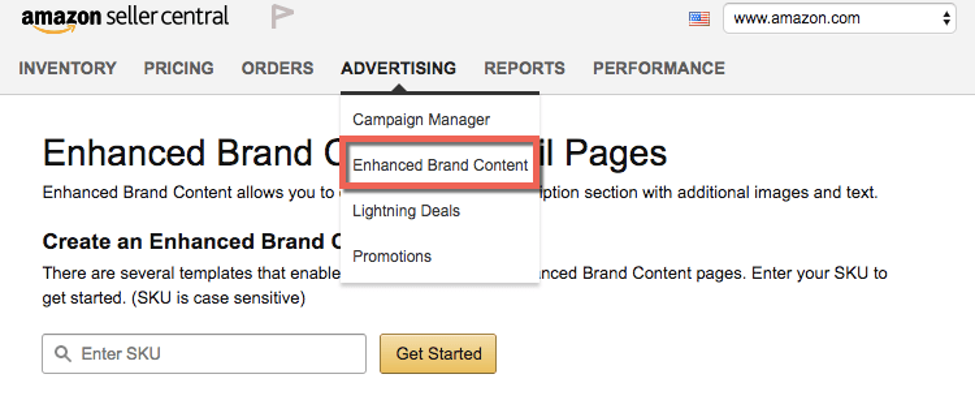Select Promotions in the Advertising menu
The image size is (977, 400).
[392, 256]
